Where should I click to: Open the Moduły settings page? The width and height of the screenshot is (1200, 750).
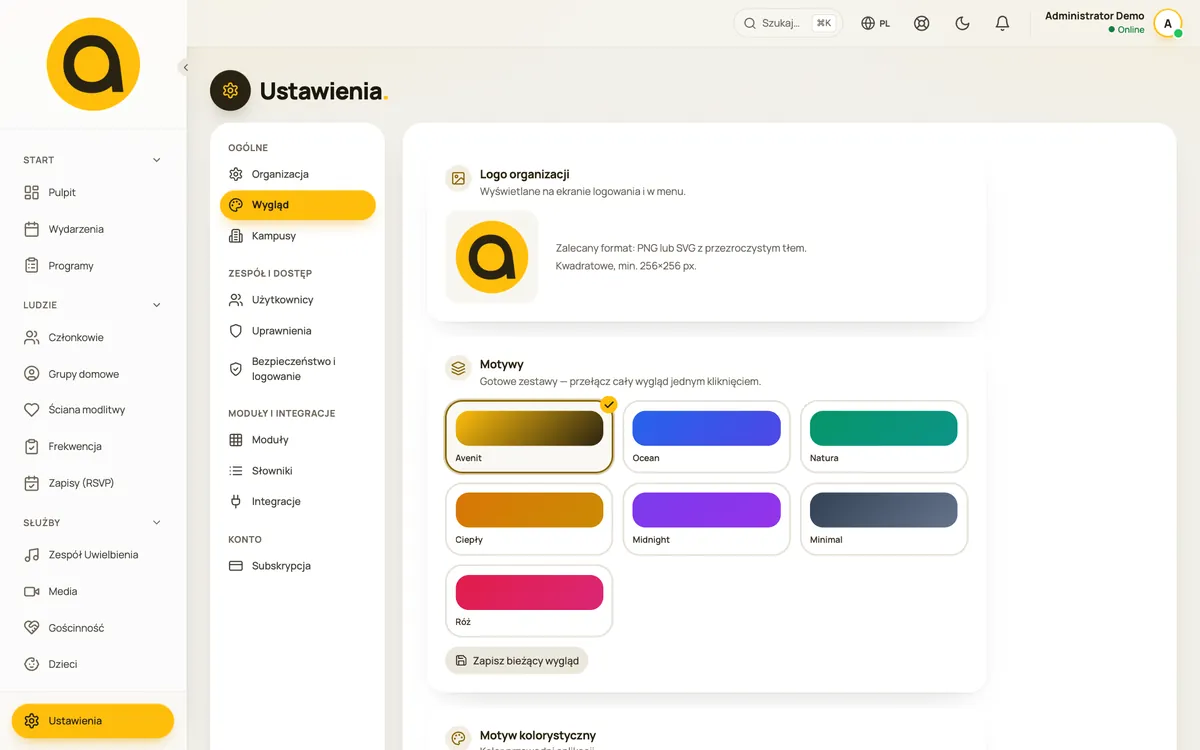pos(298,440)
